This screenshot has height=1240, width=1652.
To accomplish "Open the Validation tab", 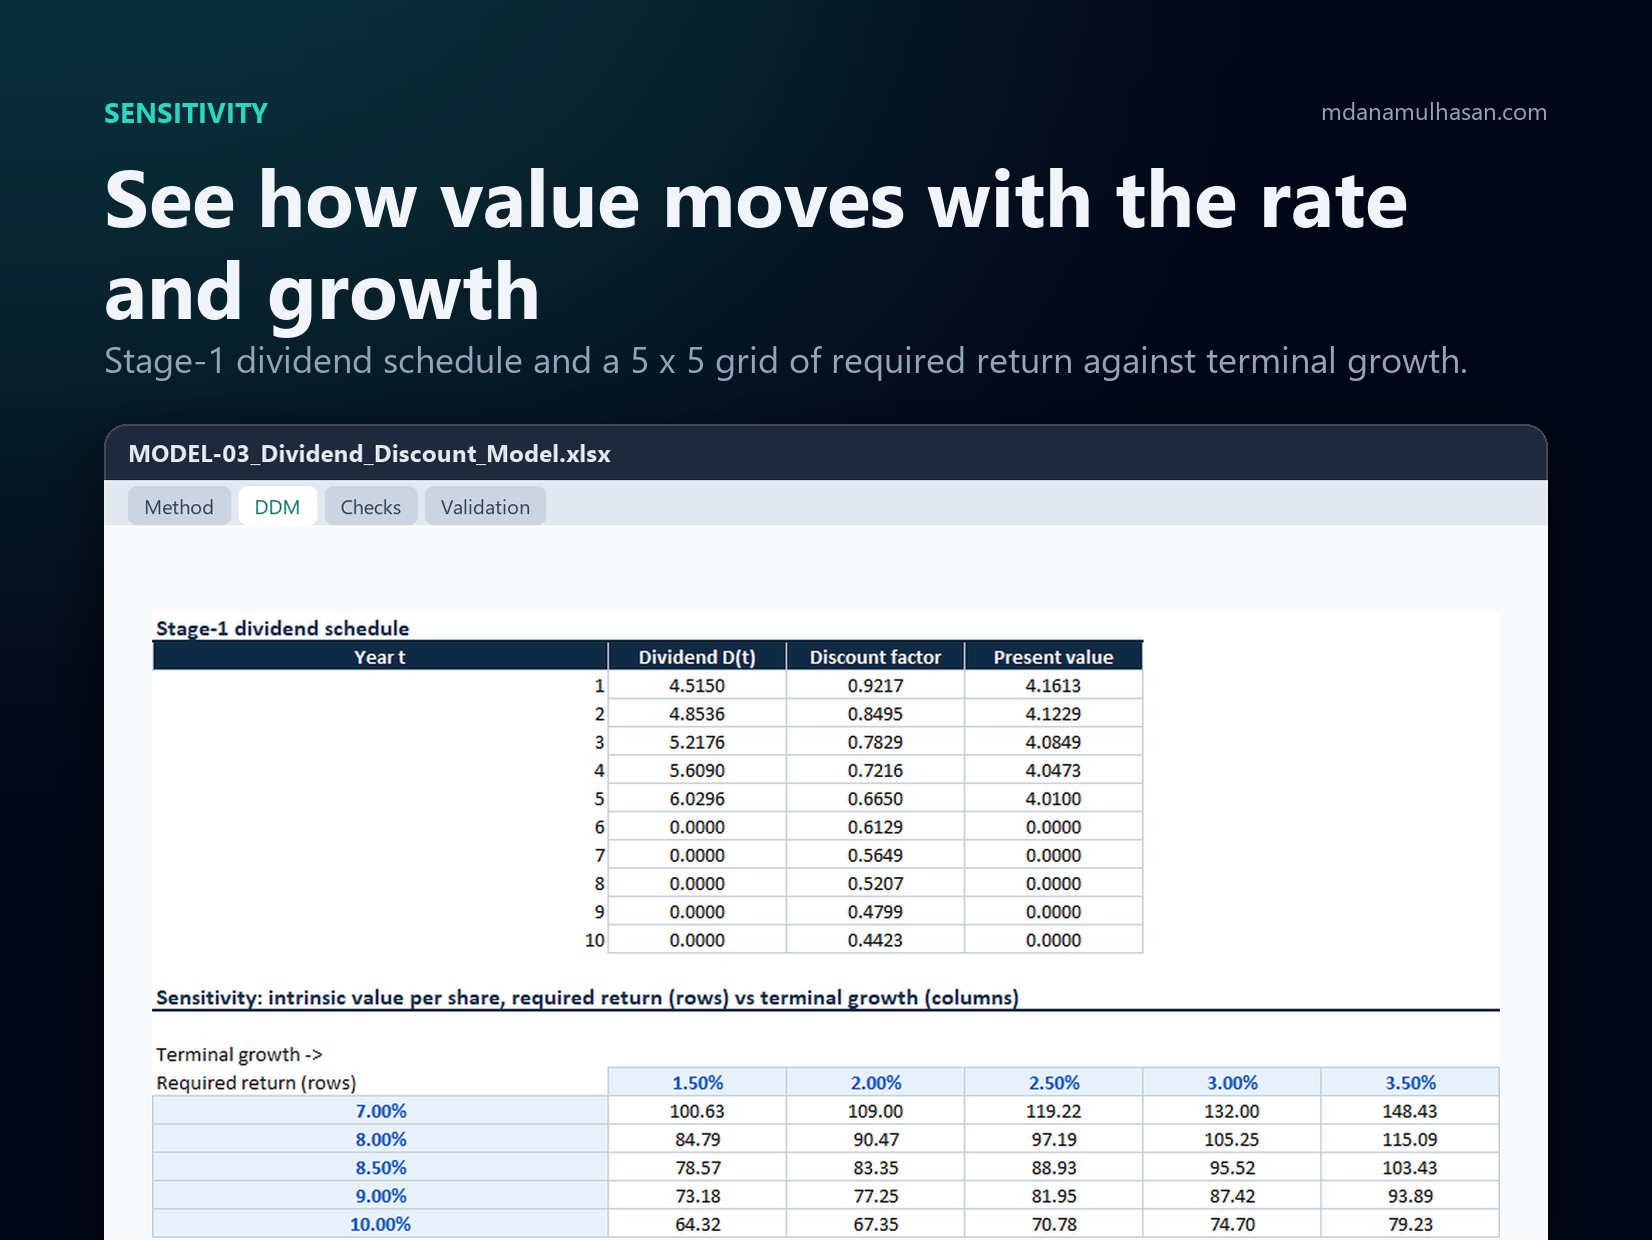I will [485, 507].
